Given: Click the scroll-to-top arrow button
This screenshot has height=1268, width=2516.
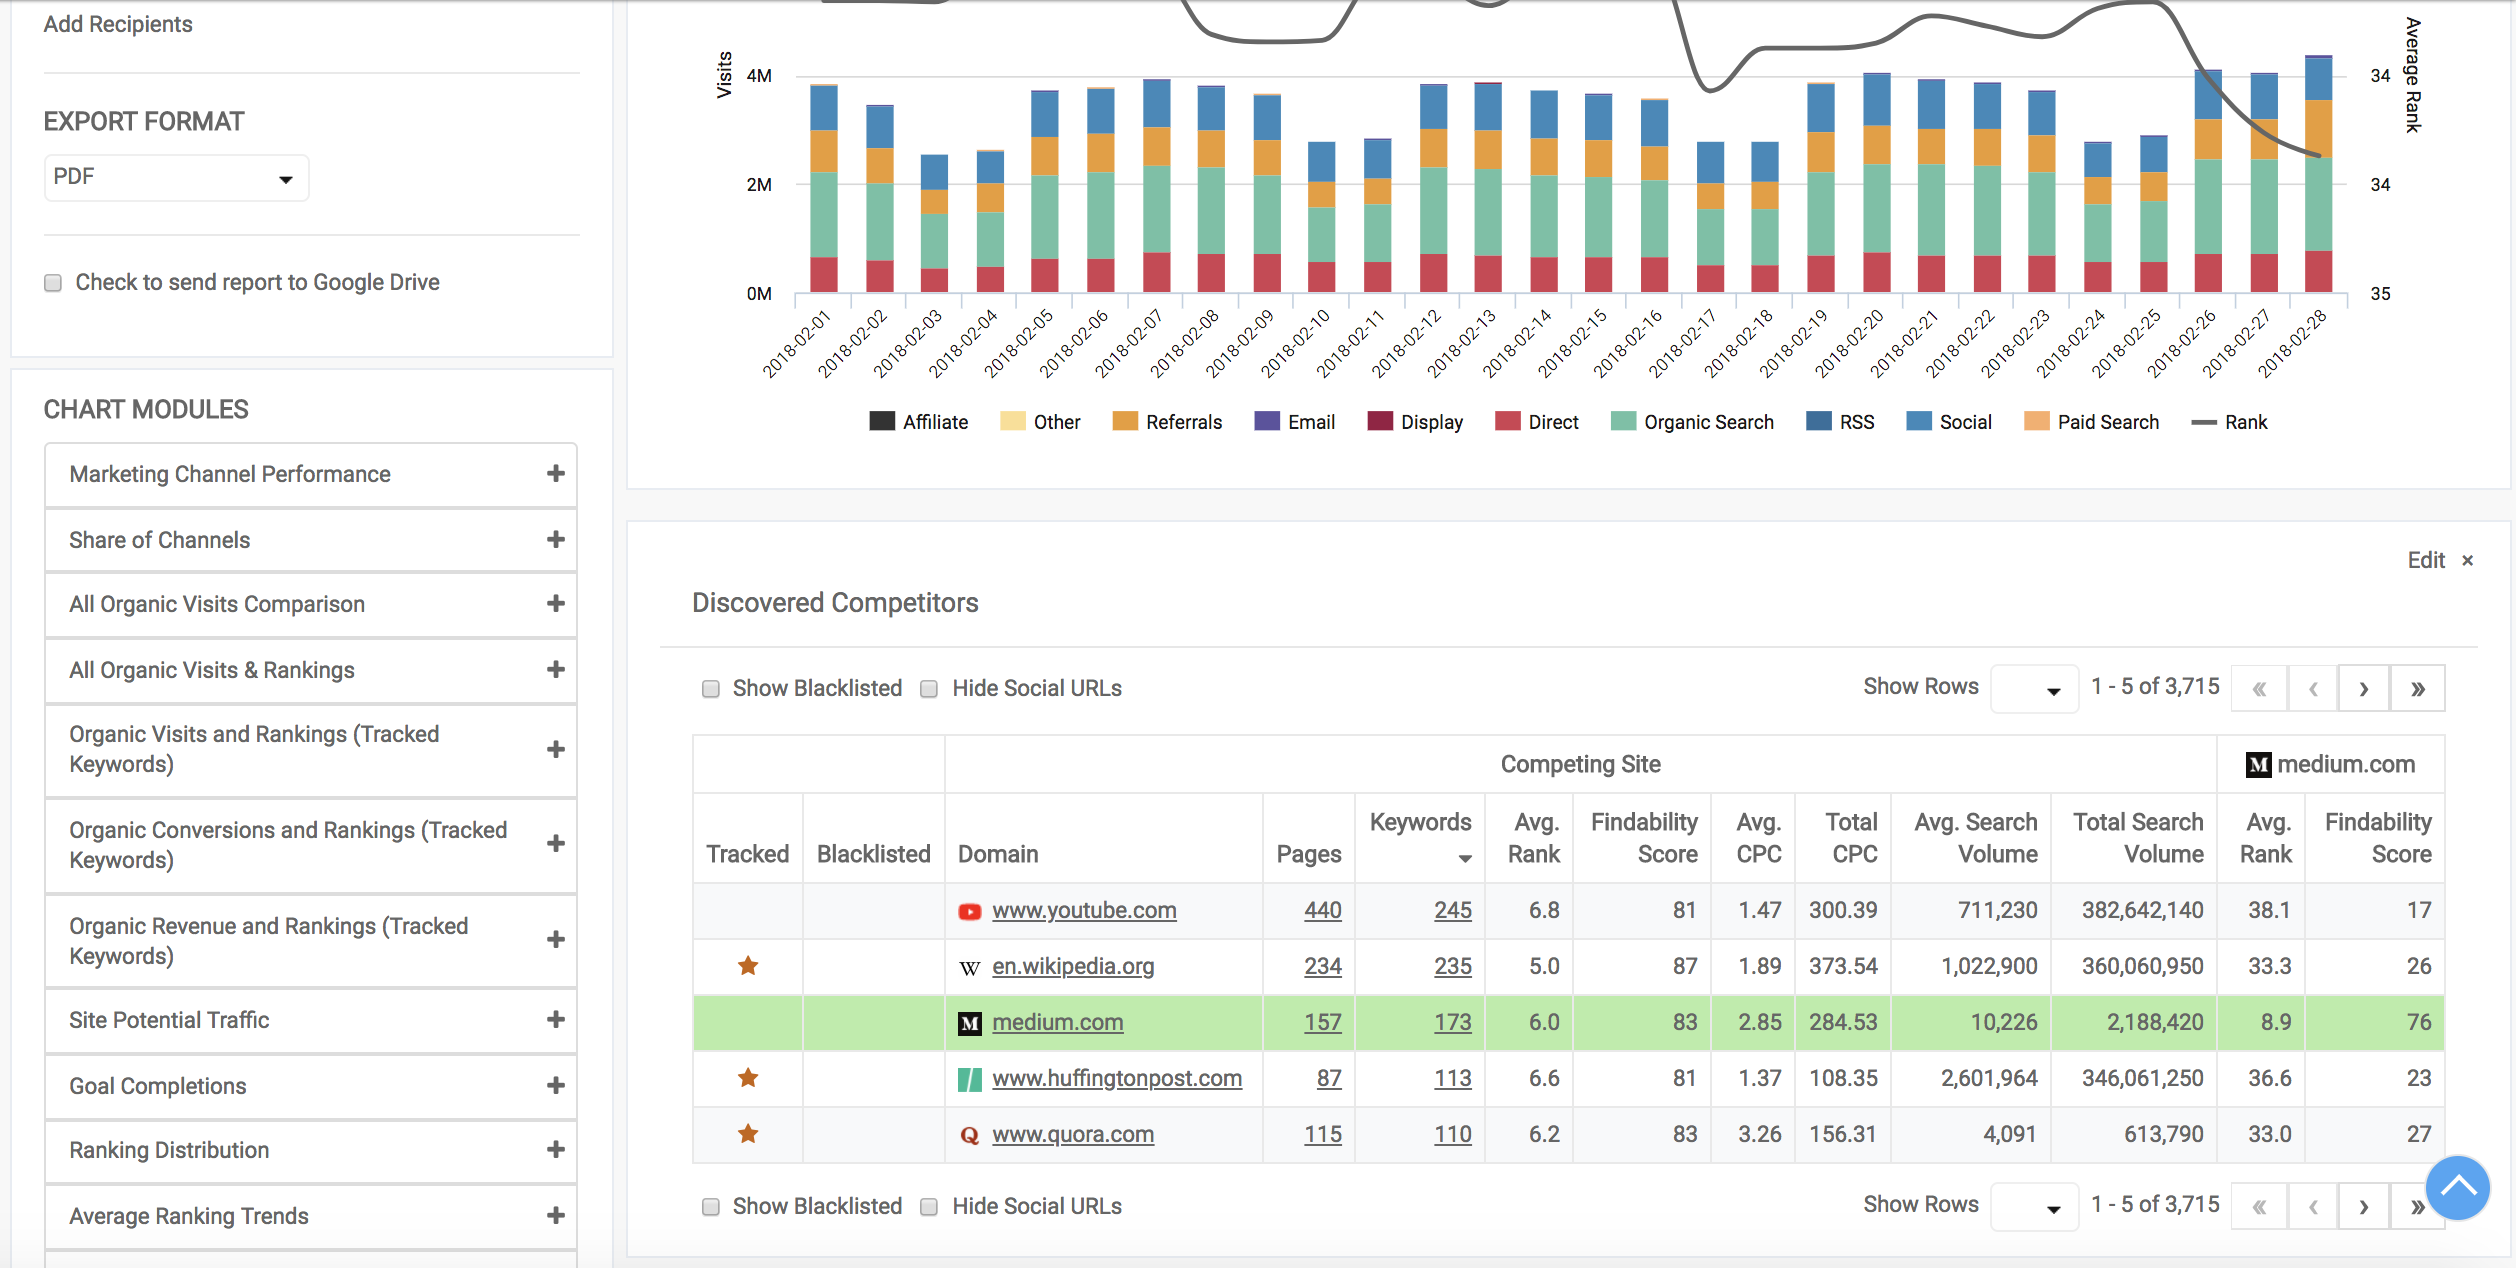Looking at the screenshot, I should tap(2457, 1187).
